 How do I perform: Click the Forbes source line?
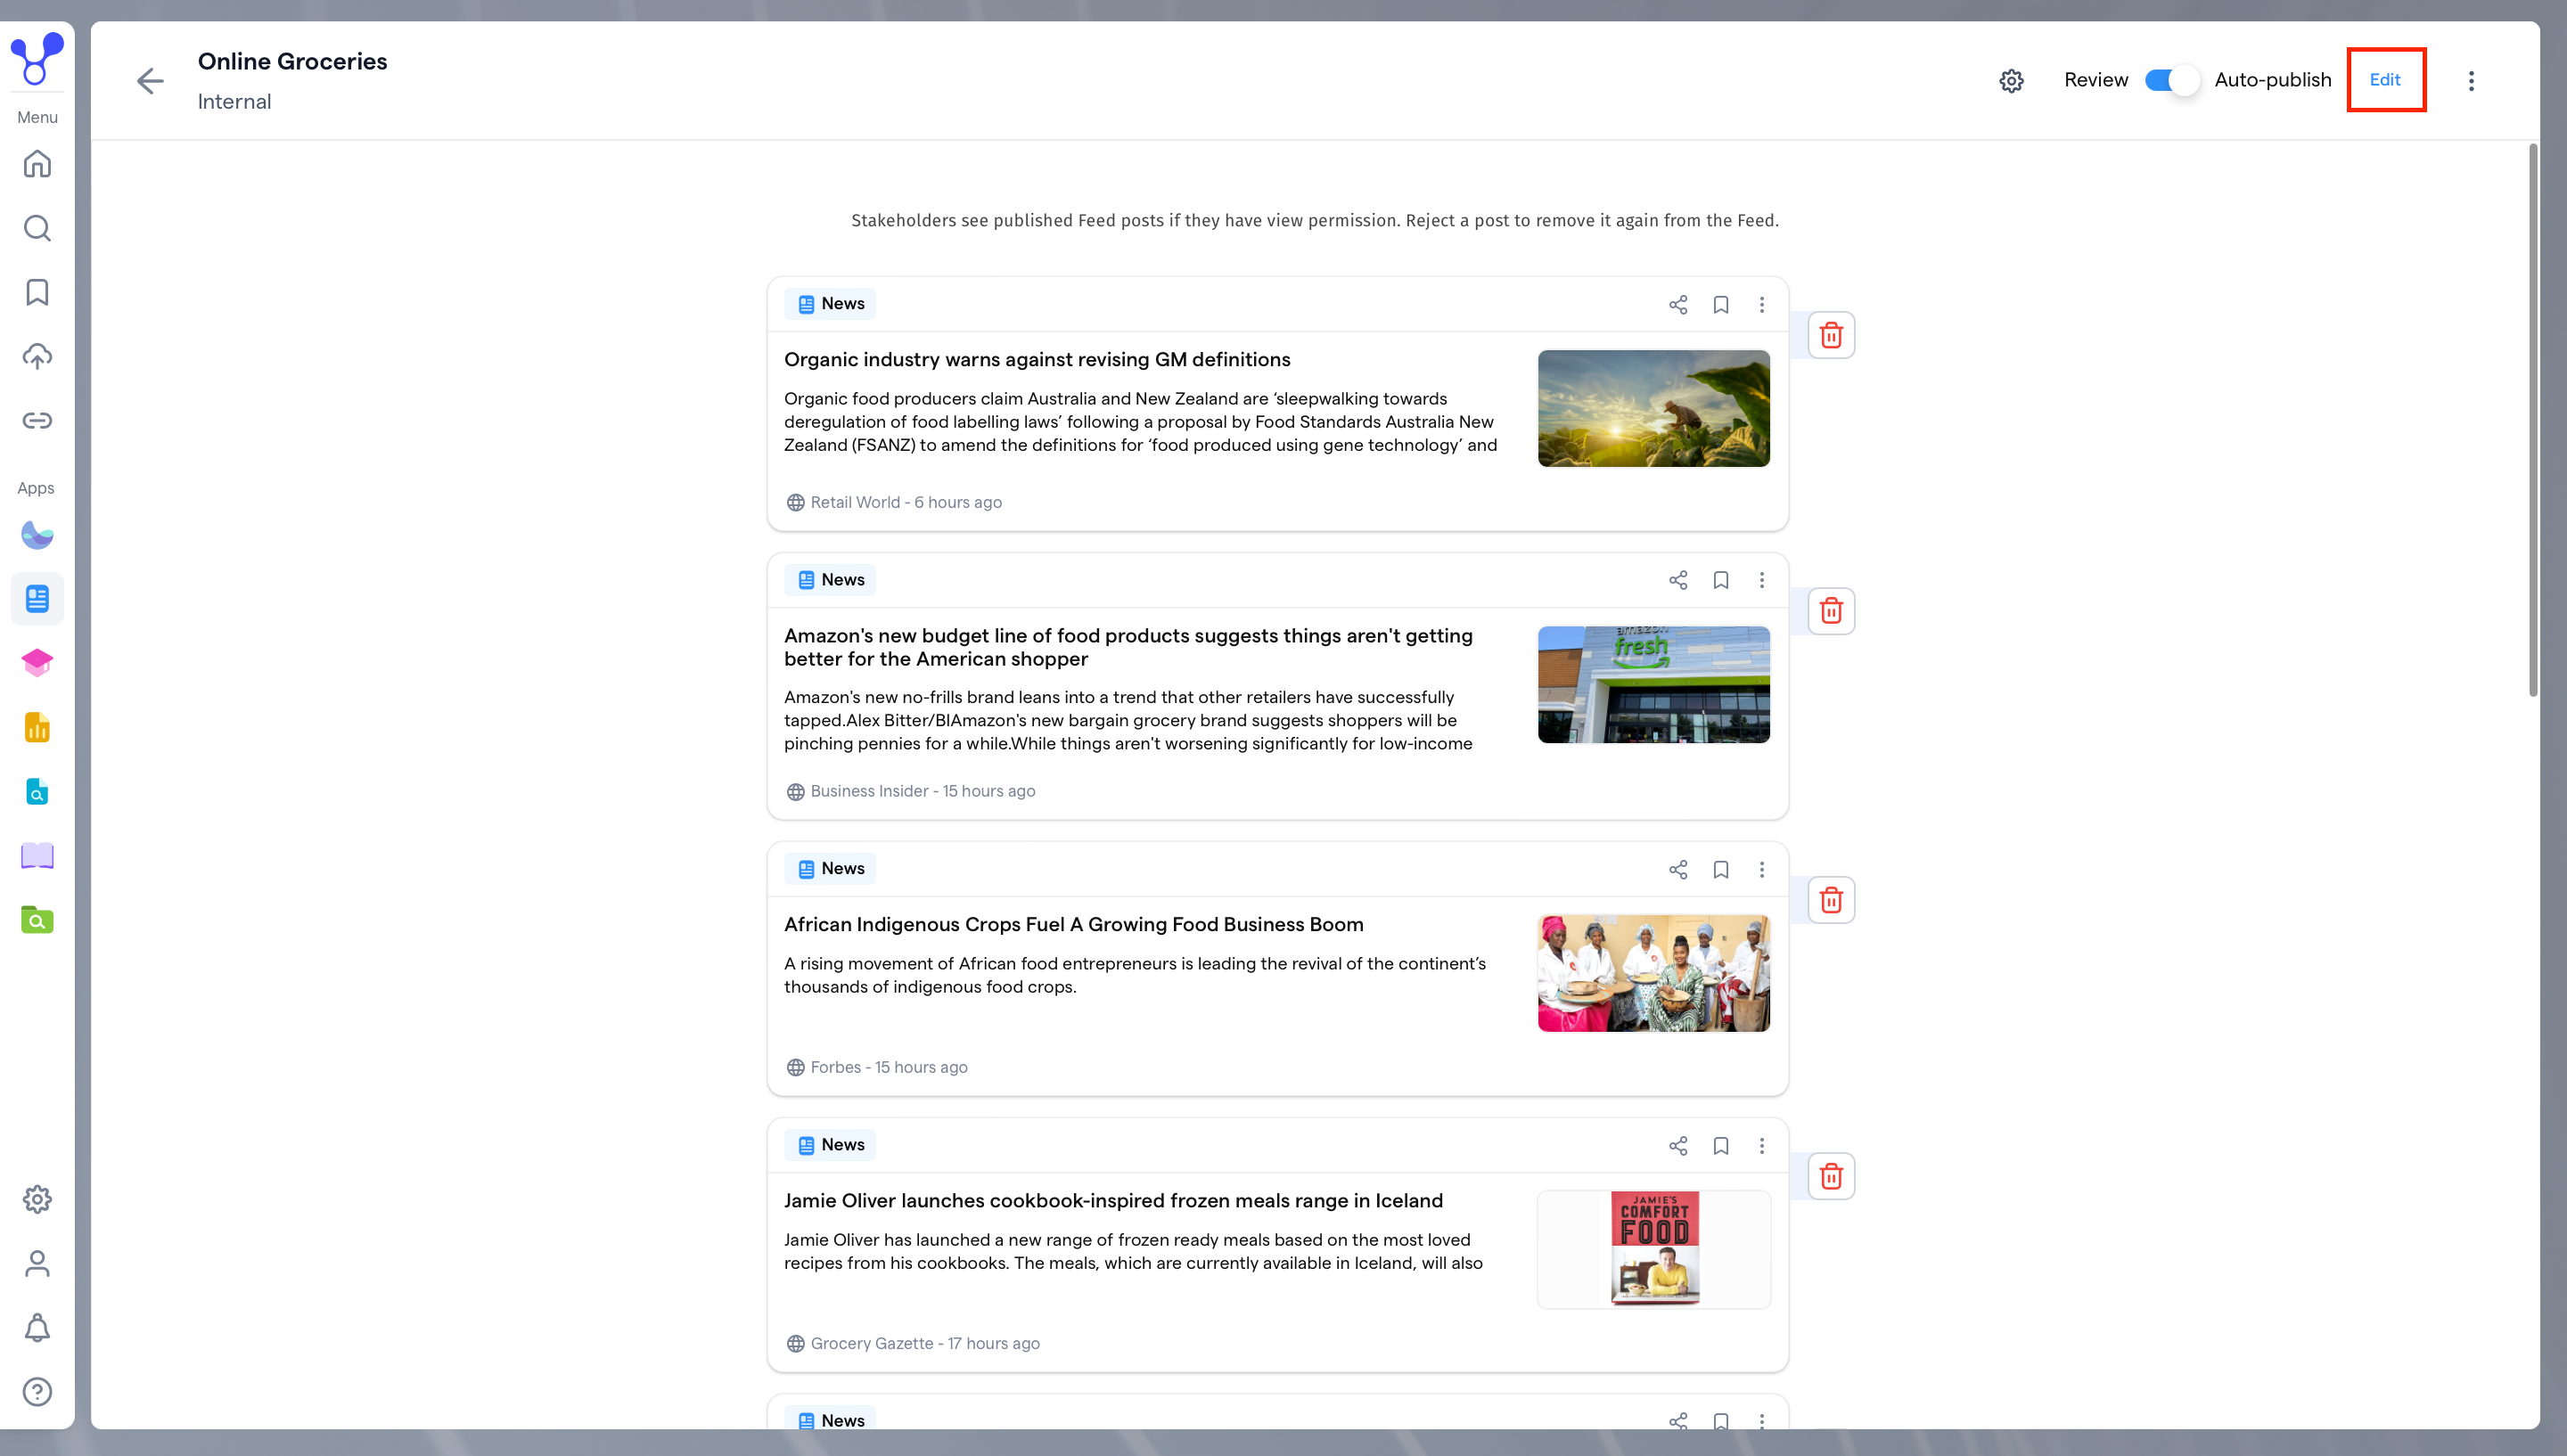(x=877, y=1067)
